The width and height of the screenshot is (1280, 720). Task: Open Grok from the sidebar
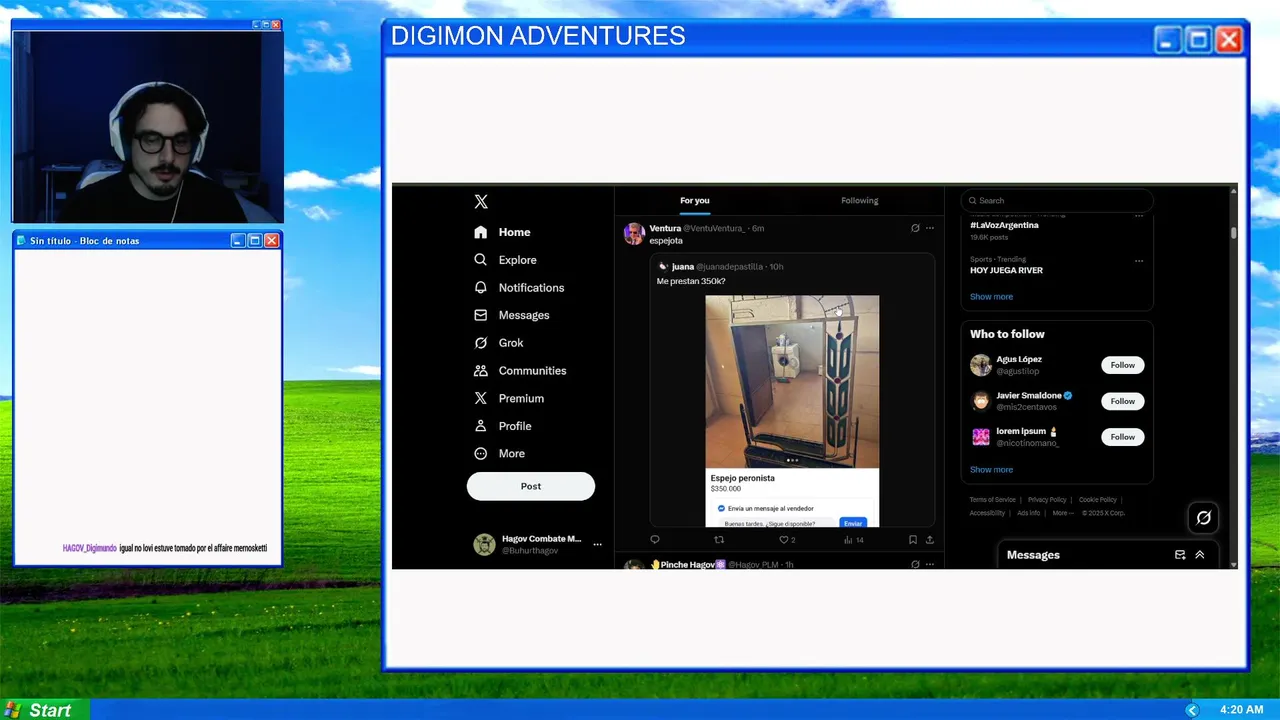pyautogui.click(x=499, y=343)
